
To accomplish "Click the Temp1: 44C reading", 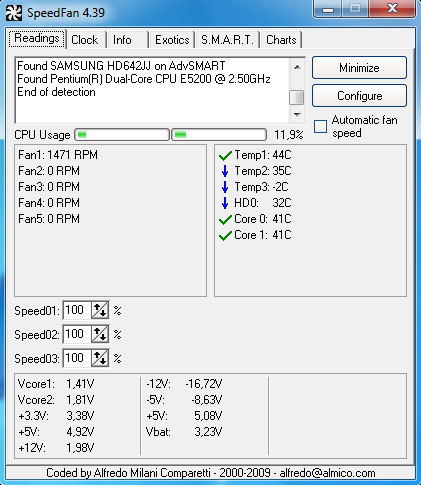I will coord(263,155).
